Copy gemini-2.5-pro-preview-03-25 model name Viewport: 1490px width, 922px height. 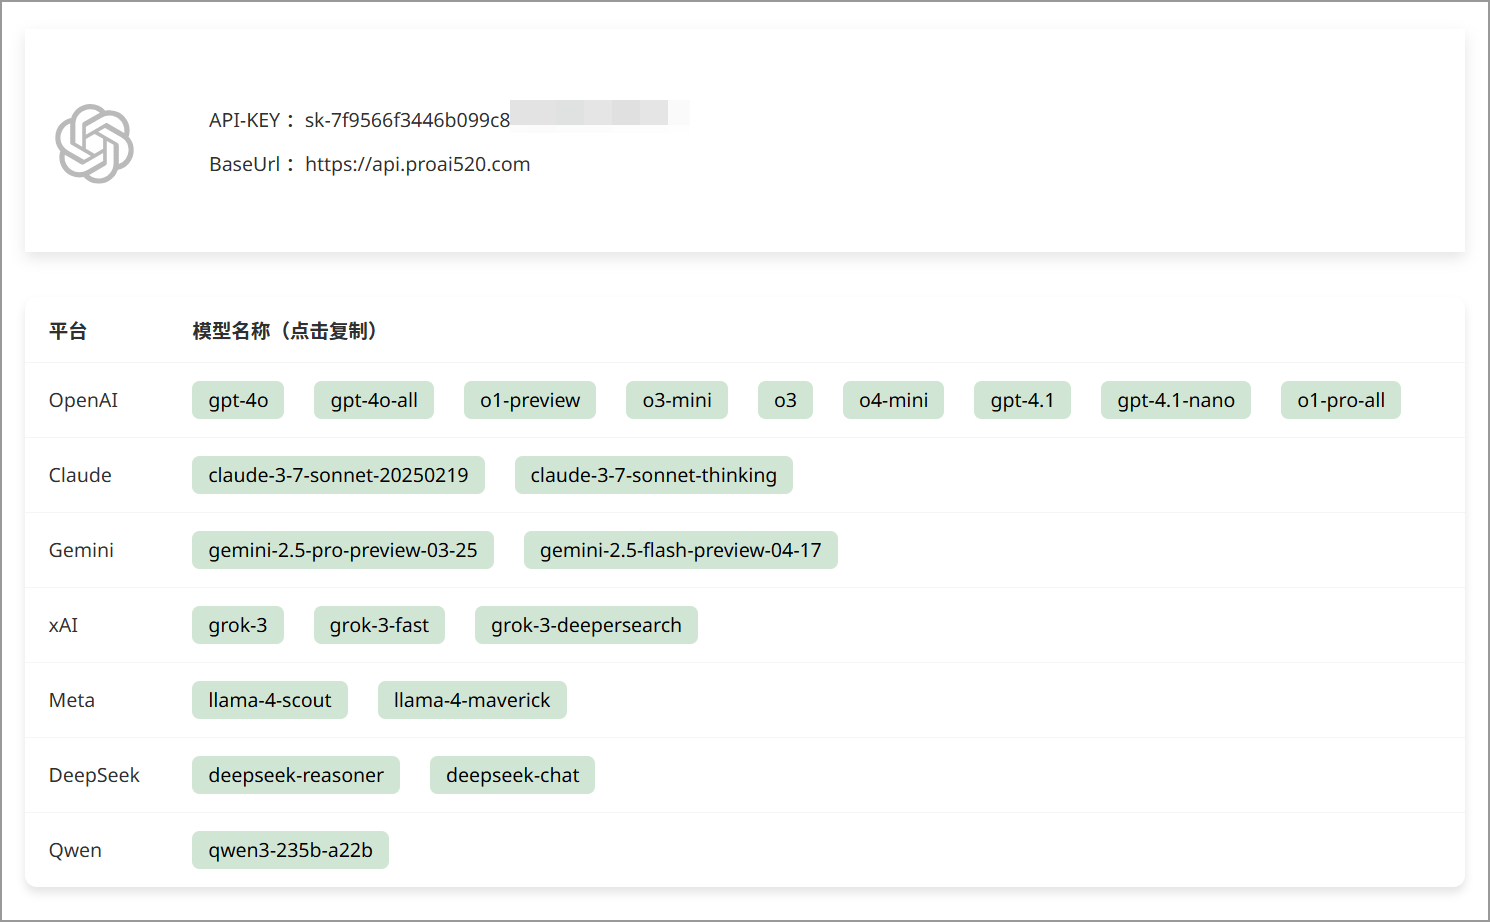click(x=343, y=550)
